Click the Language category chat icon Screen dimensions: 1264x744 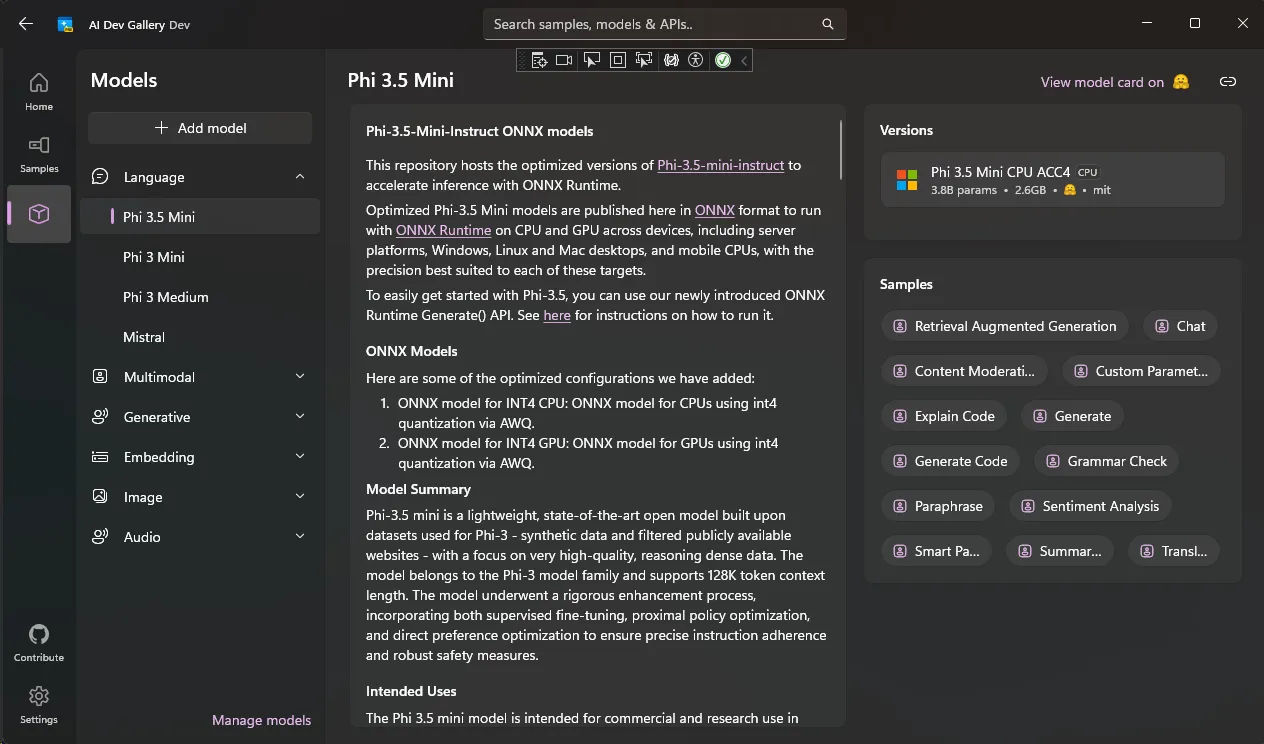pos(100,177)
